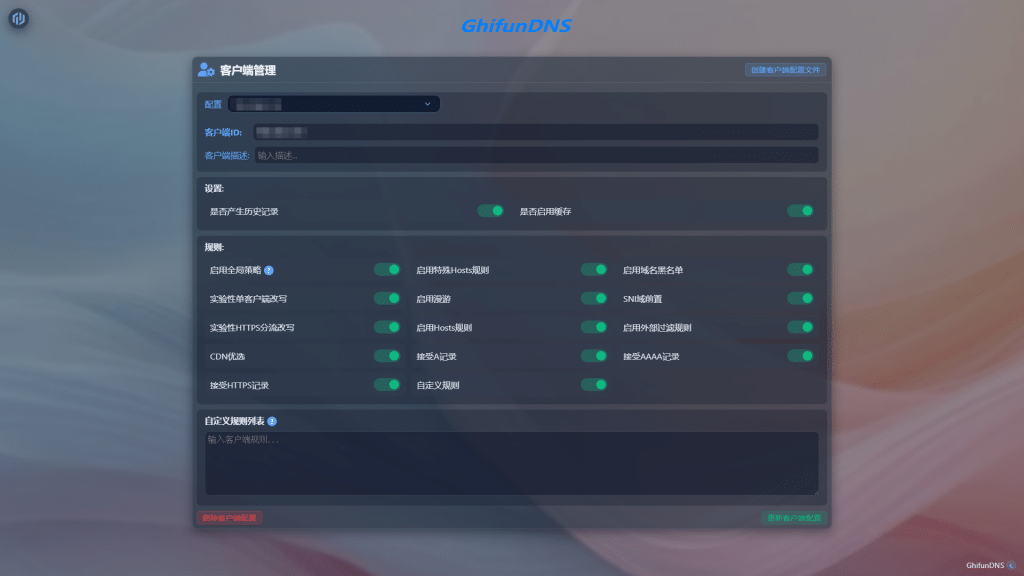Toggle 实验性单客户端改写 switch

click(x=387, y=298)
